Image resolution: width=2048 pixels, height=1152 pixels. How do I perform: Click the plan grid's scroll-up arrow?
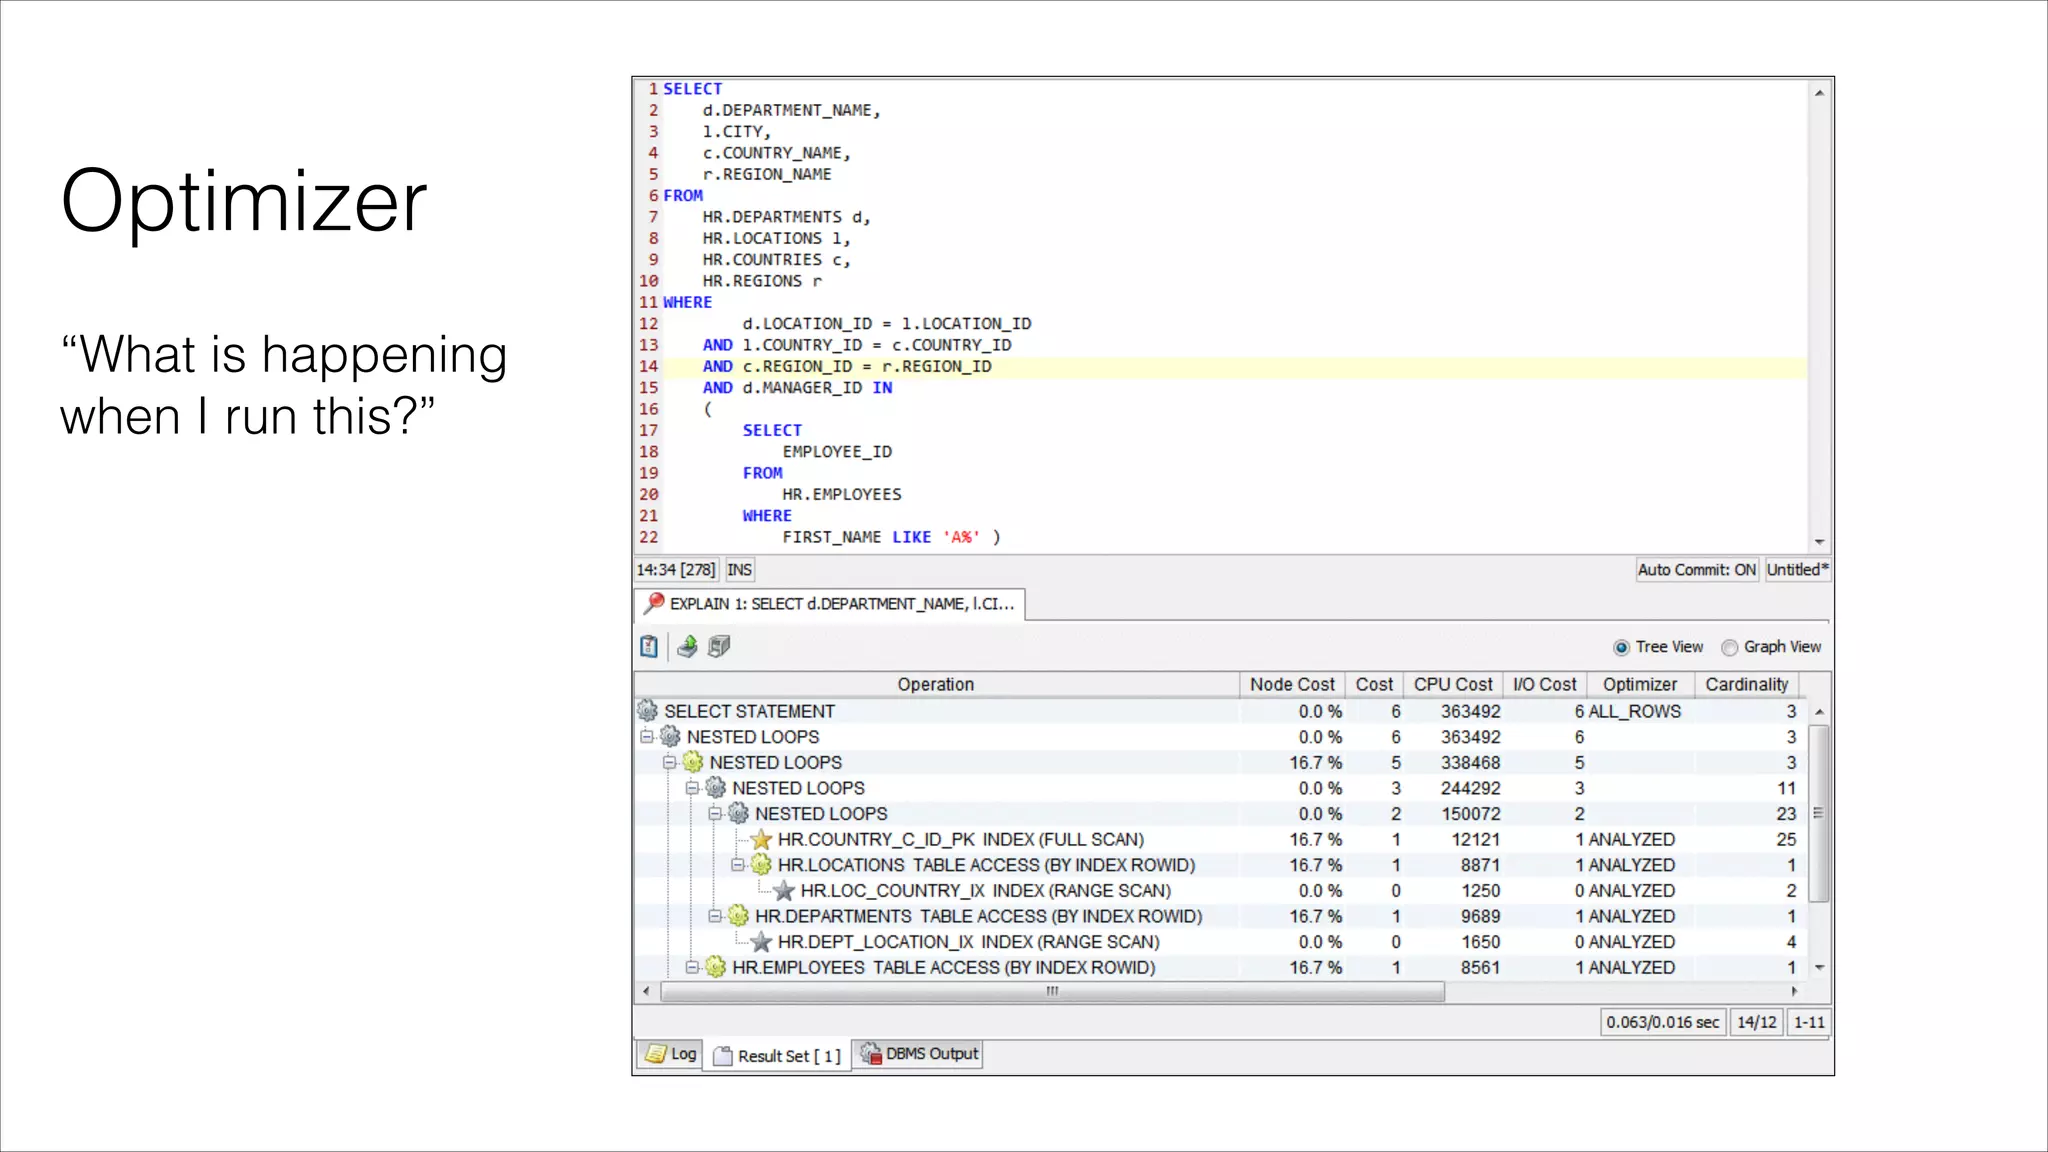[1819, 712]
